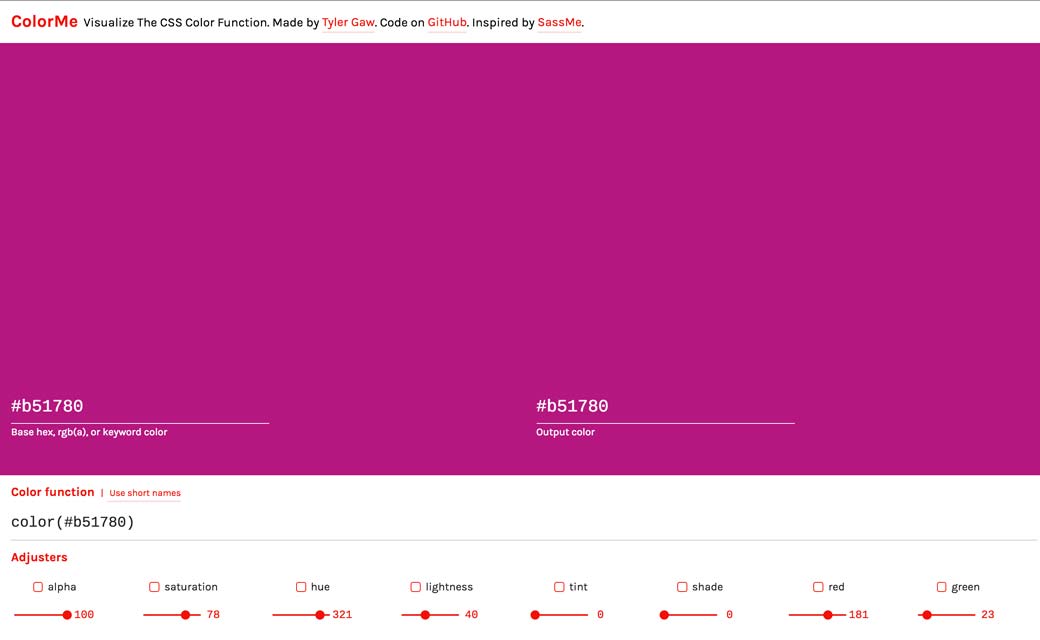This screenshot has width=1040, height=640.
Task: Click the ColorMe site title
Action: tap(44, 21)
